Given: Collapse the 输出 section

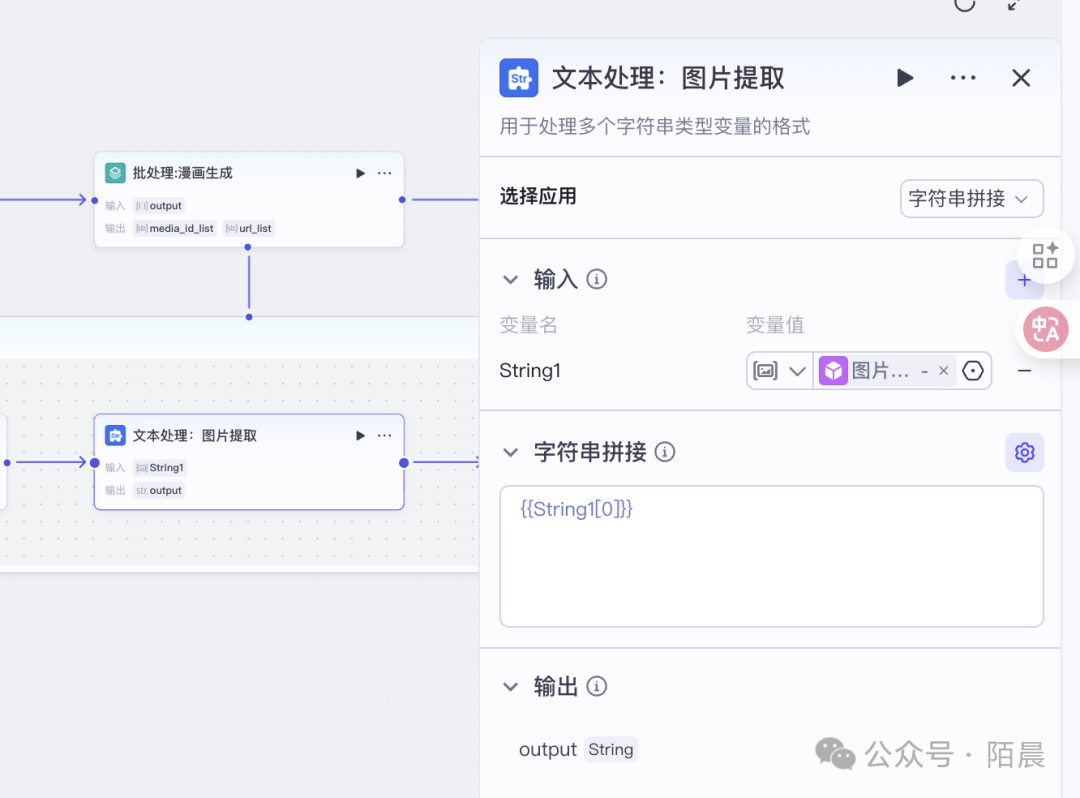Looking at the screenshot, I should (x=511, y=687).
